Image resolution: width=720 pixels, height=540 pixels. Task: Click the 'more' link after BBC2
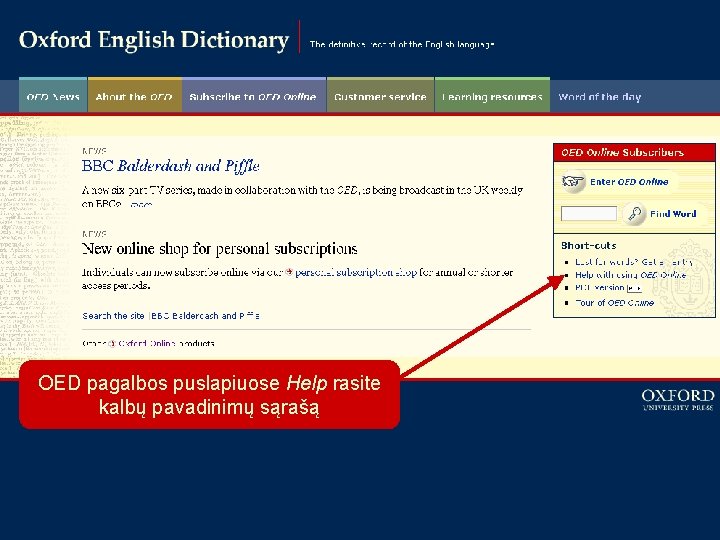[x=140, y=204]
